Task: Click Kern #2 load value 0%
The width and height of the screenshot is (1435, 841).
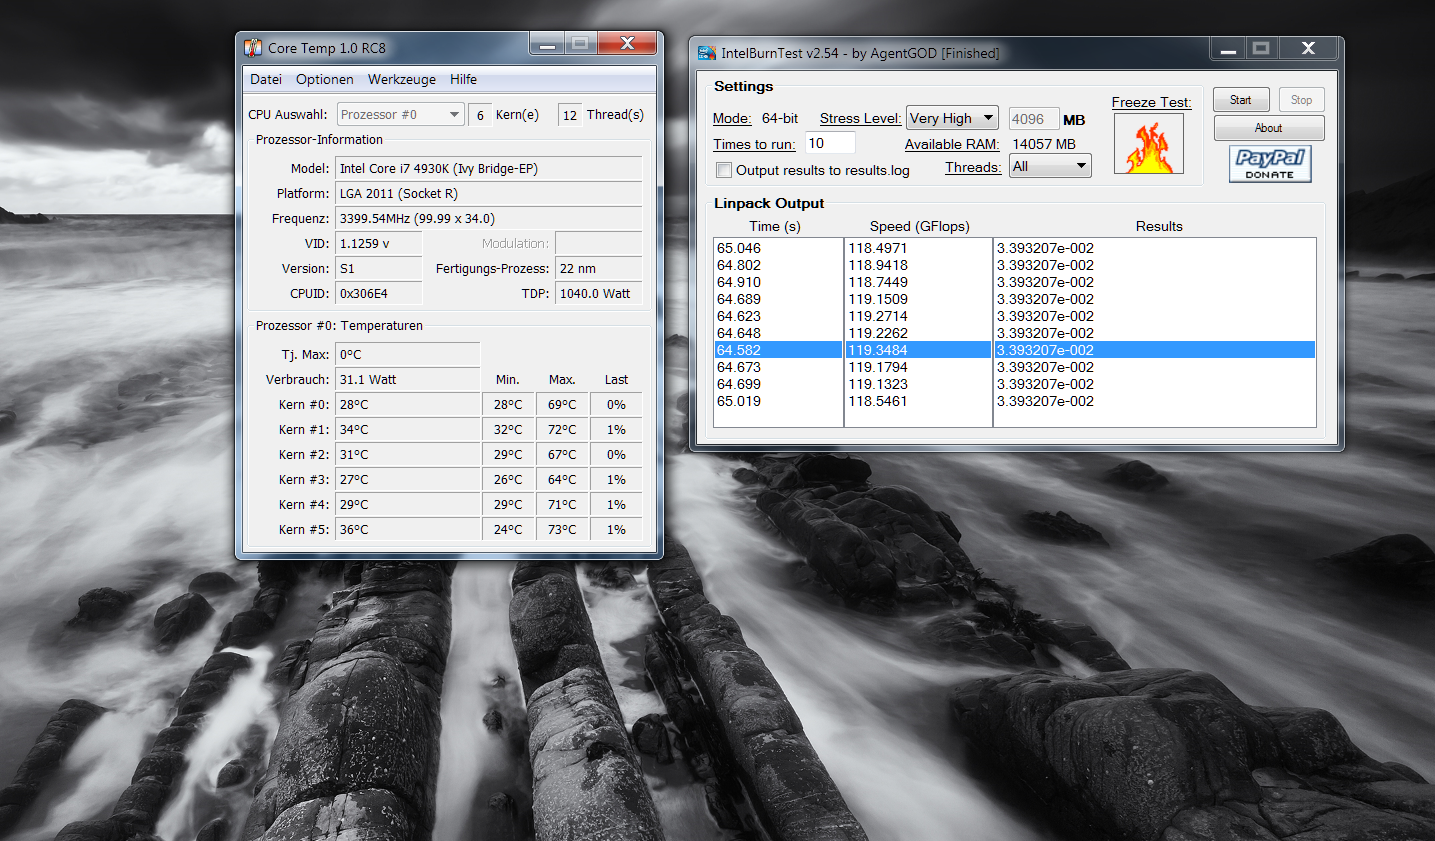Action: coord(616,455)
